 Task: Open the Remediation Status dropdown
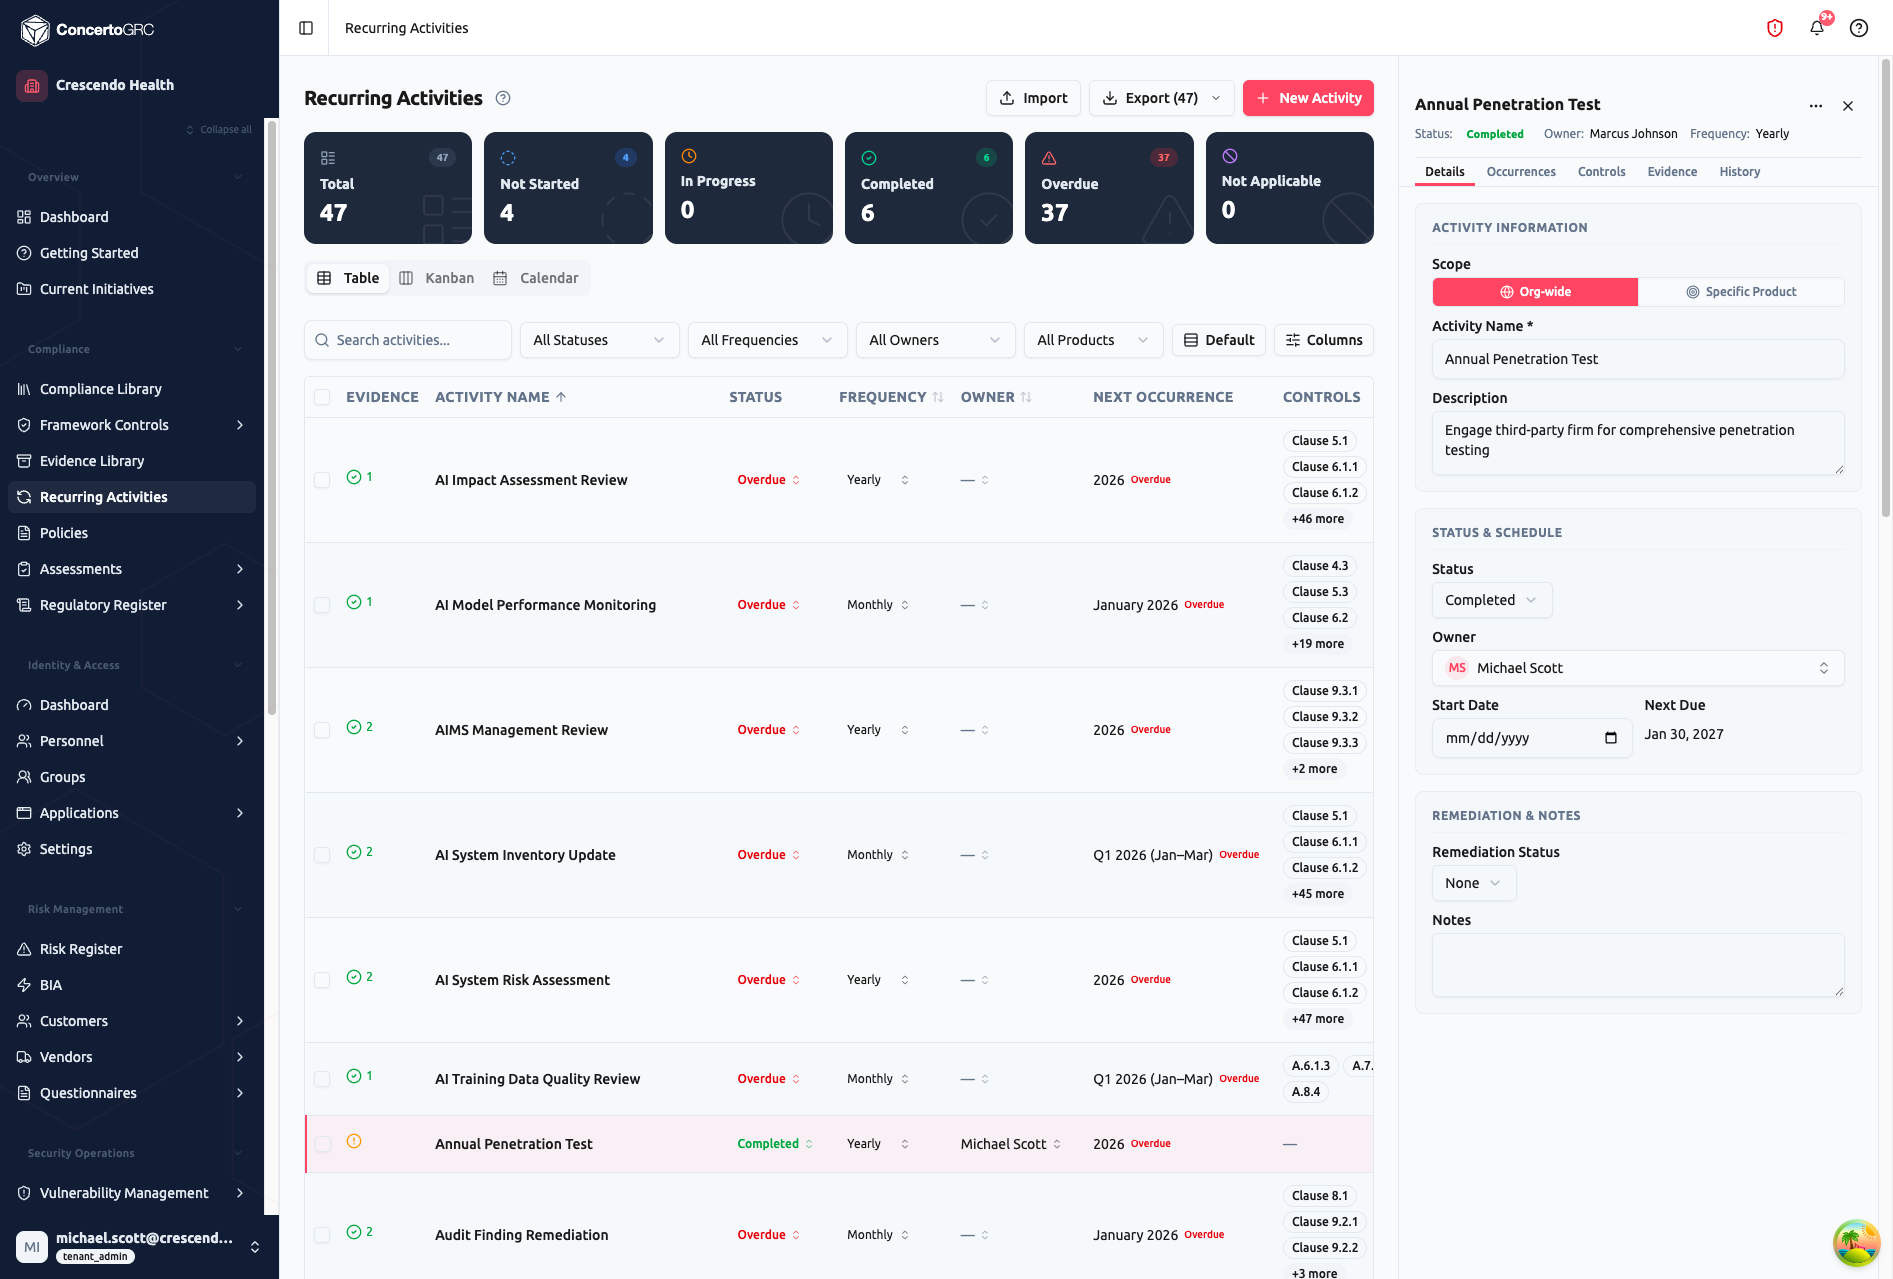[x=1473, y=883]
